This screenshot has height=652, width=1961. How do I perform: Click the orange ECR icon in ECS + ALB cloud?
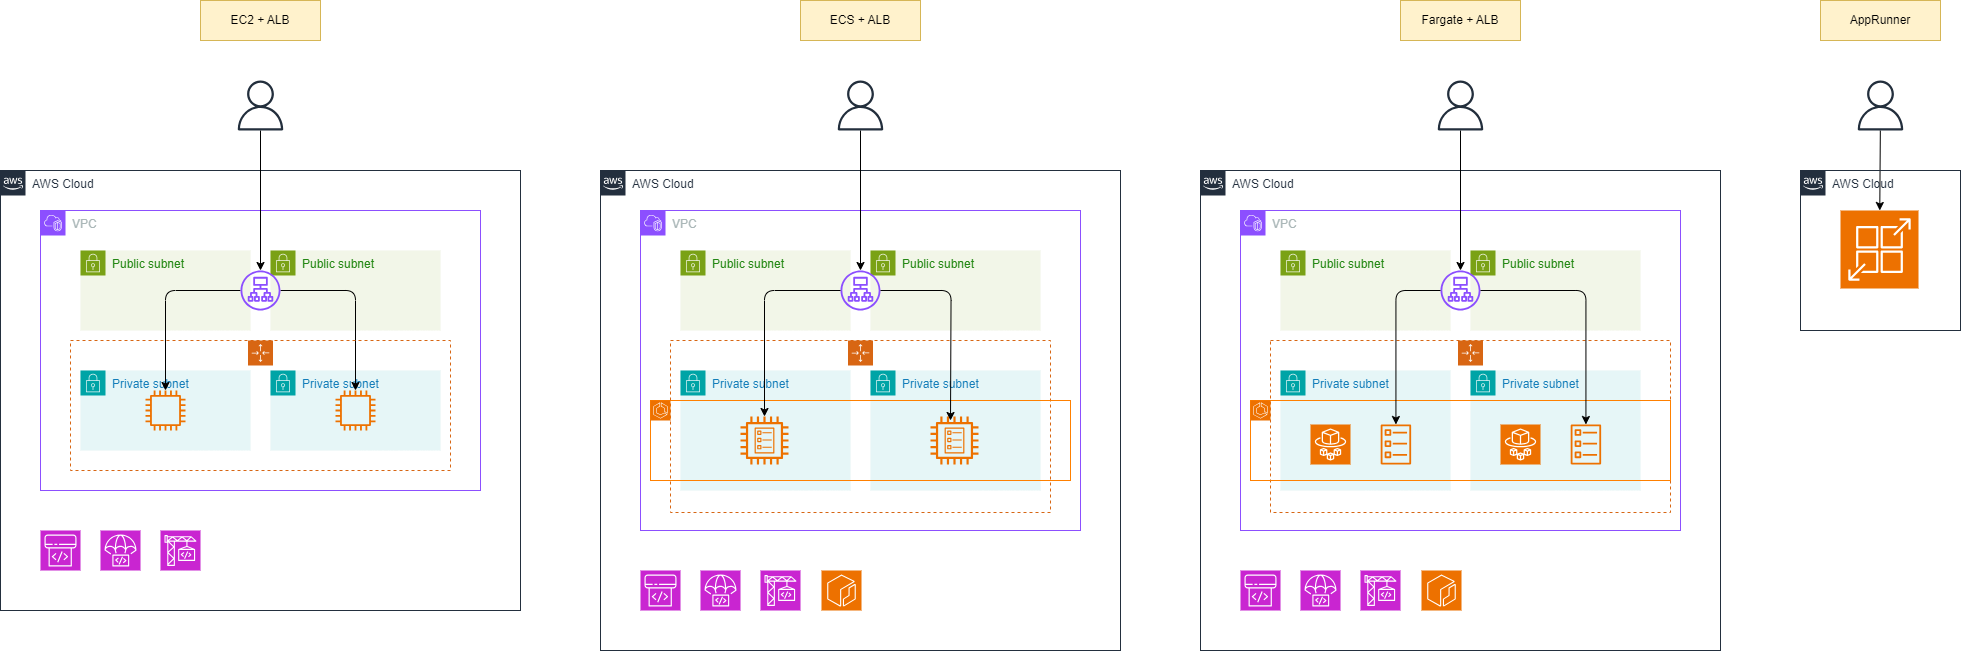point(841,591)
